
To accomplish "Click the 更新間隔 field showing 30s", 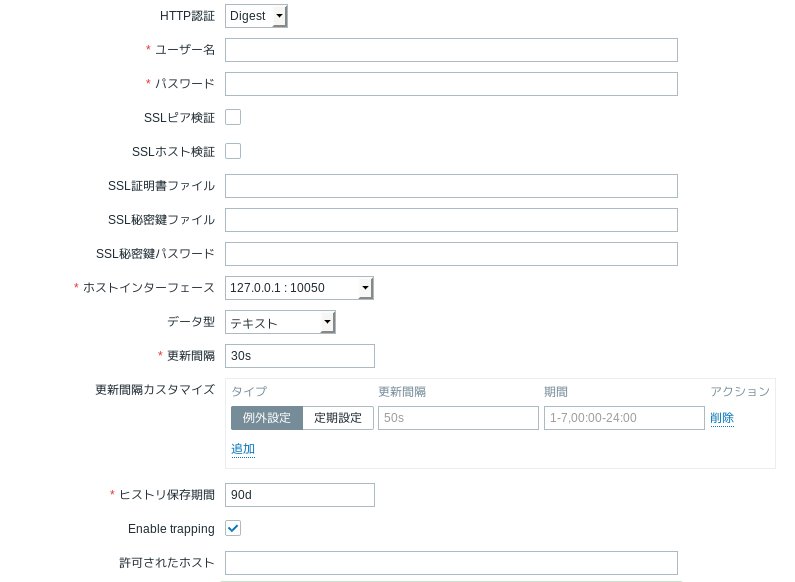I will point(300,356).
